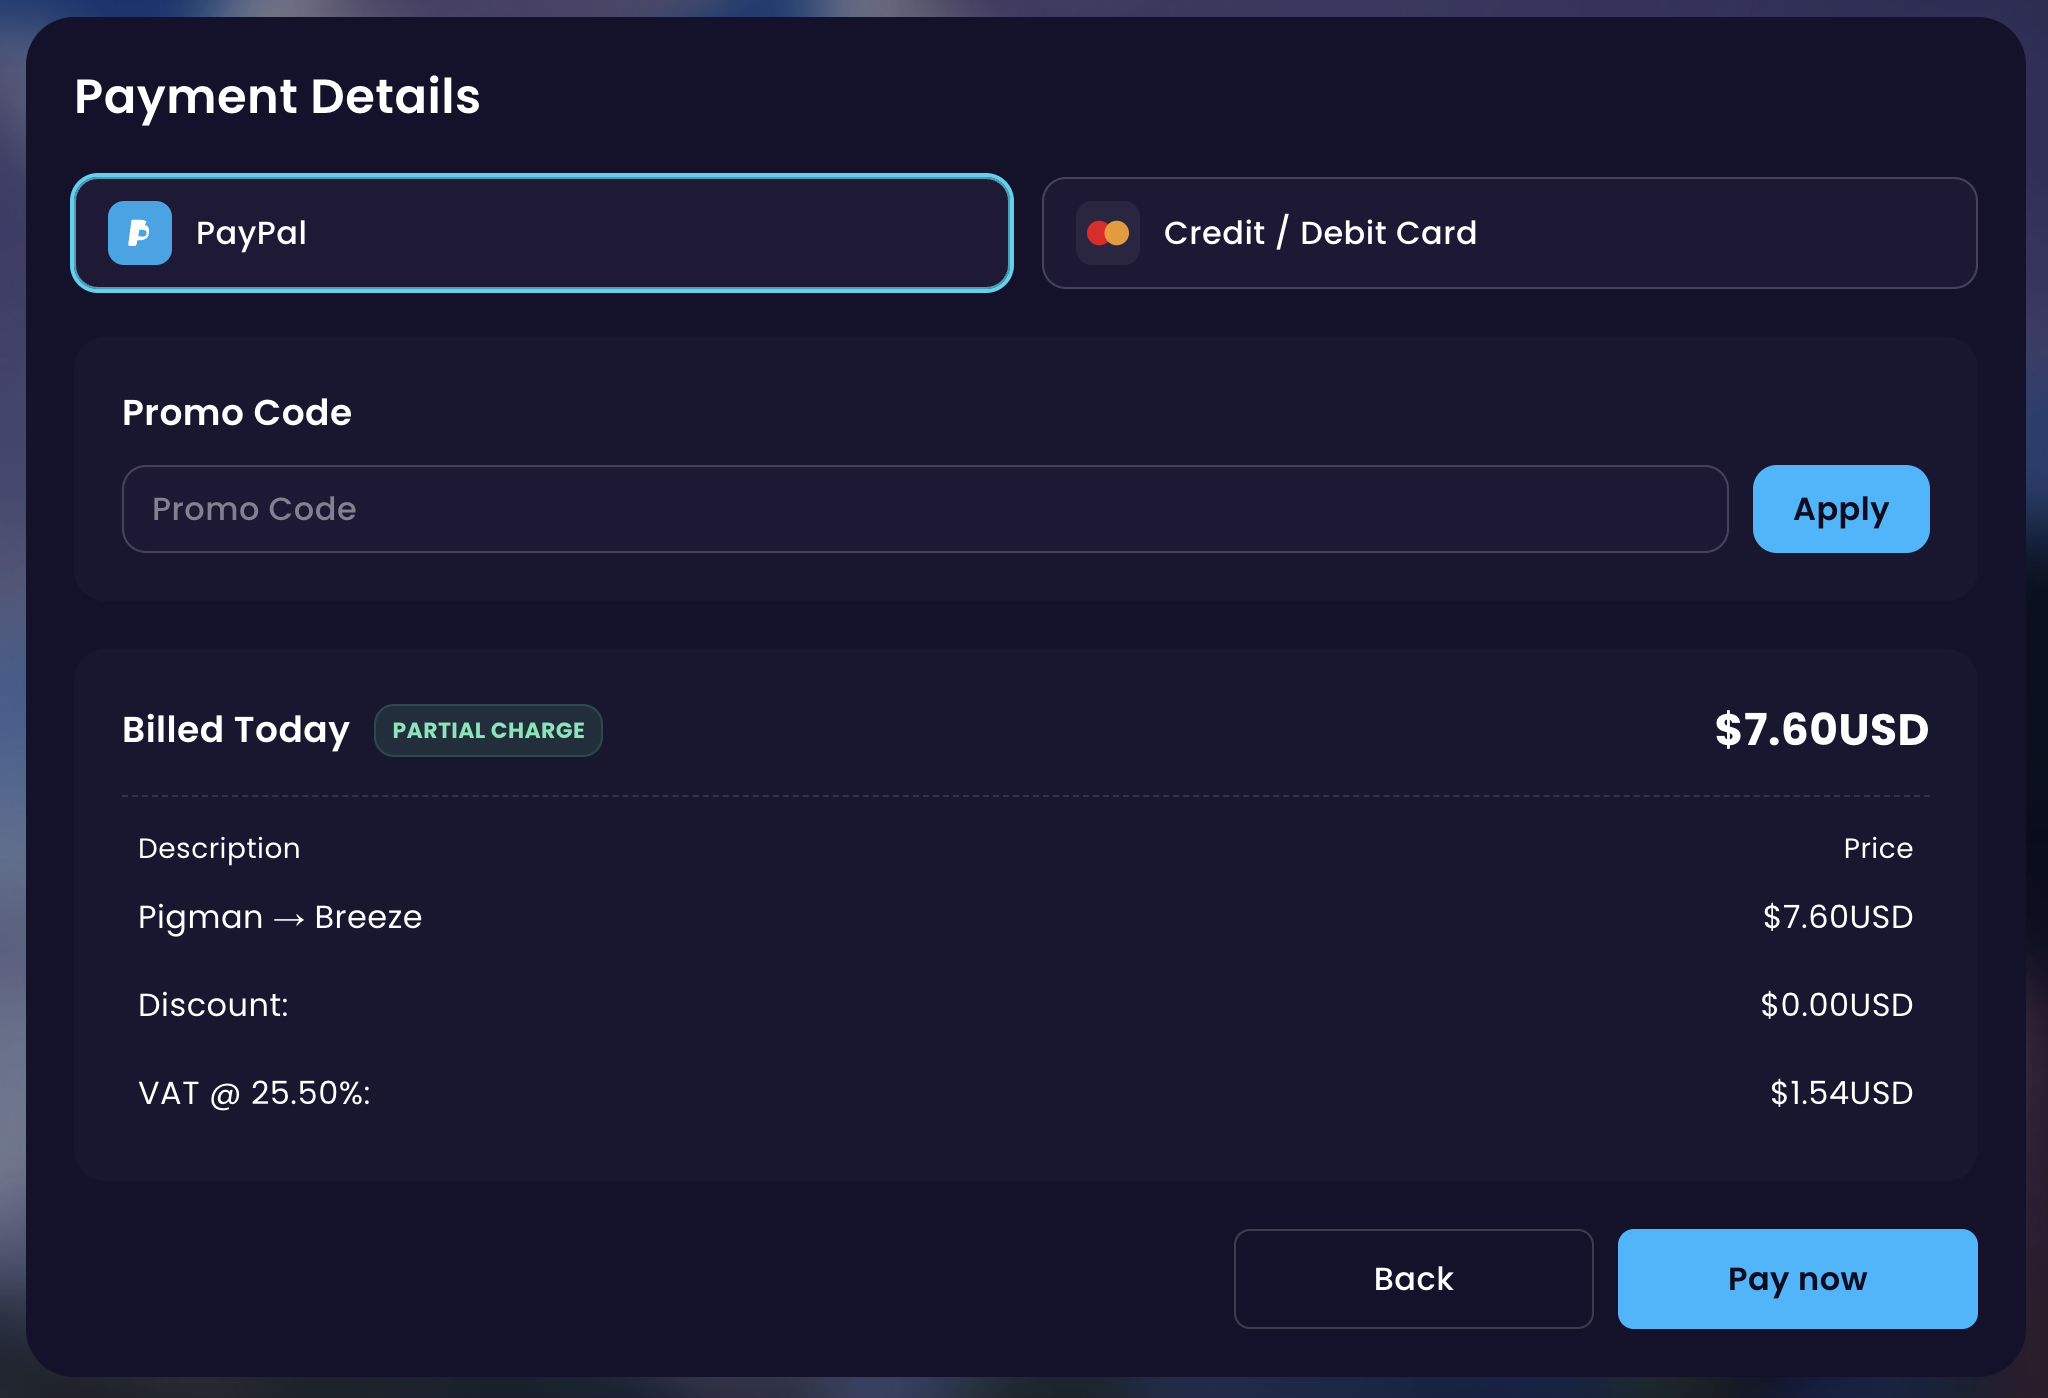Click the Pigman → Breeze line item

click(280, 917)
